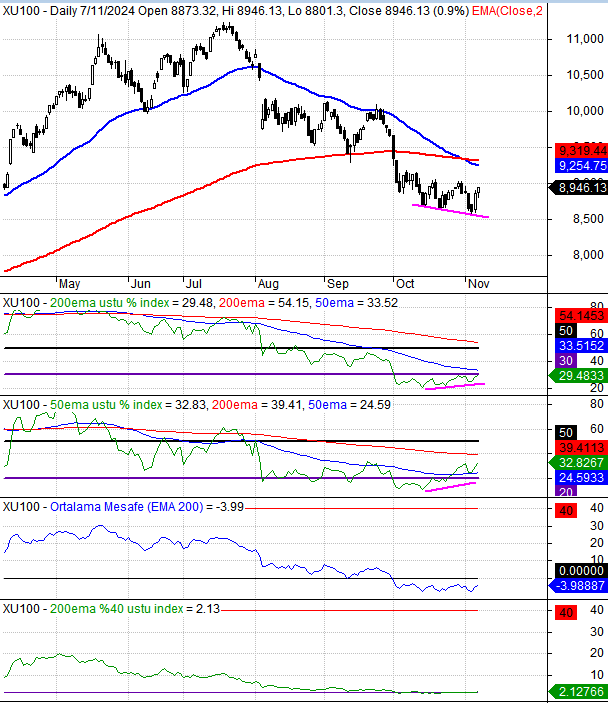Viewport: 608px width, 703px height.
Task: Select the green 32.8267 value tag
Action: click(x=578, y=462)
